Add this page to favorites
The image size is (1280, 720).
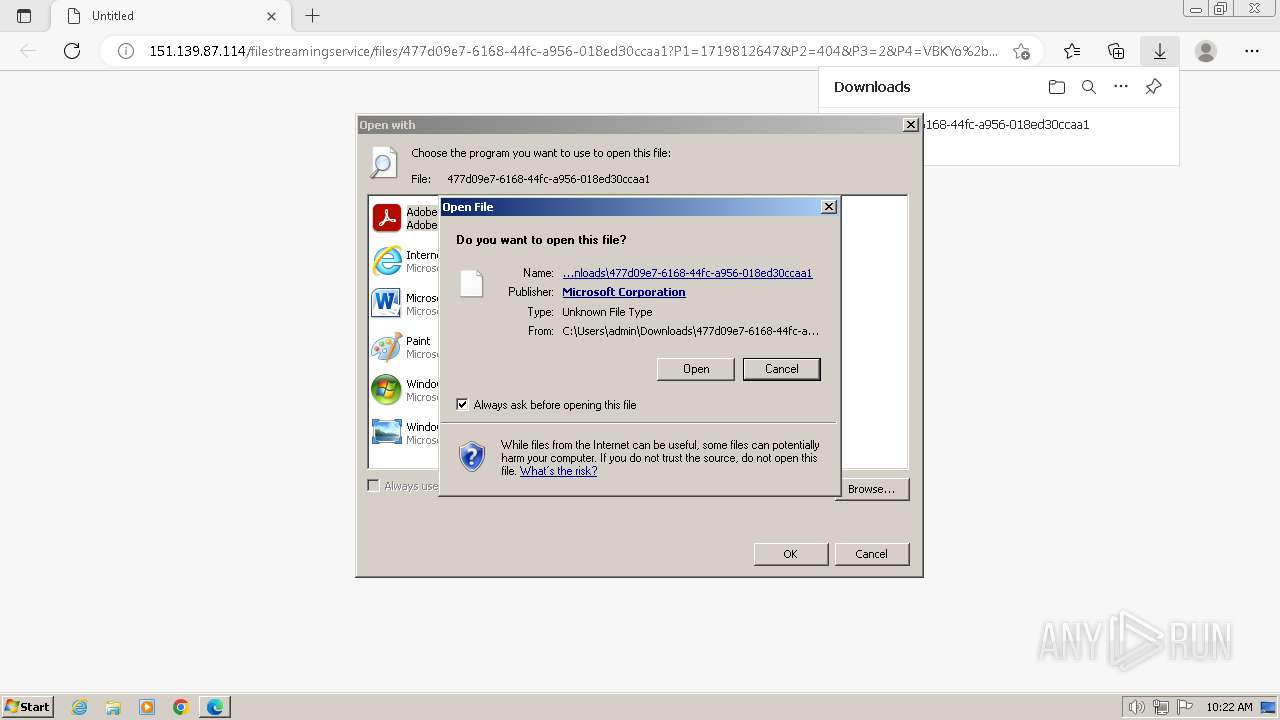[1021, 51]
